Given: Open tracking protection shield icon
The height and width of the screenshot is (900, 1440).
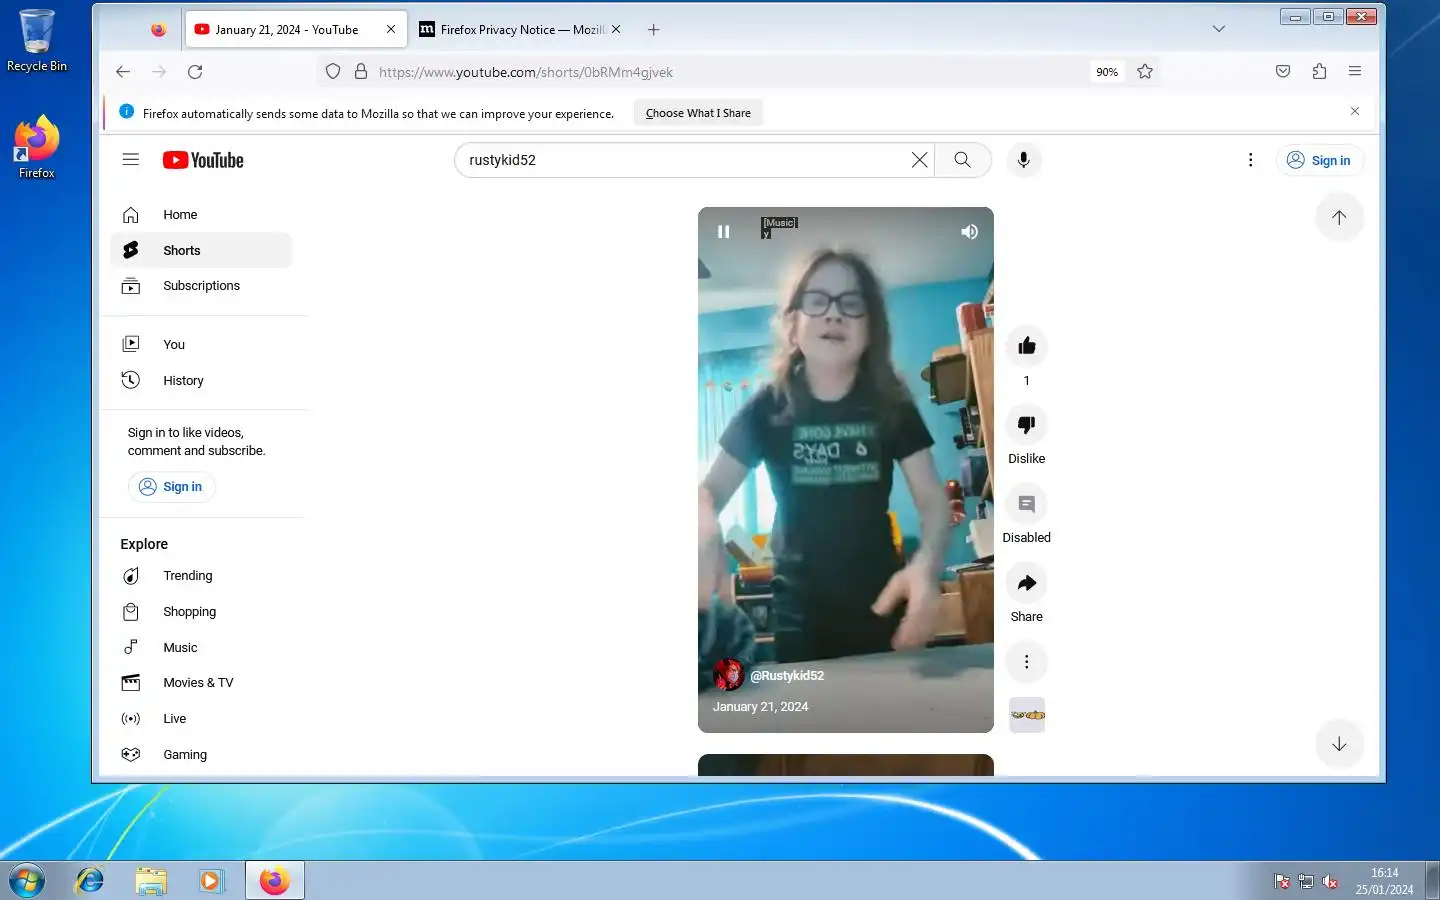Looking at the screenshot, I should 333,72.
